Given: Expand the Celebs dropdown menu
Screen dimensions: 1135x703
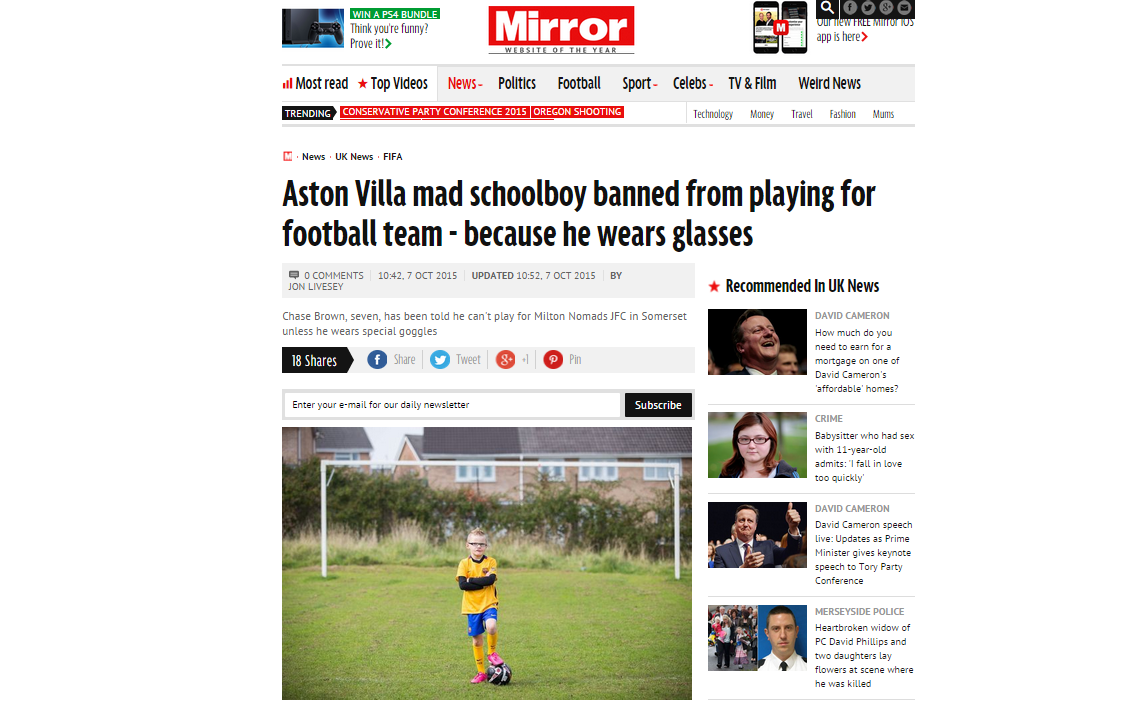Looking at the screenshot, I should [693, 84].
